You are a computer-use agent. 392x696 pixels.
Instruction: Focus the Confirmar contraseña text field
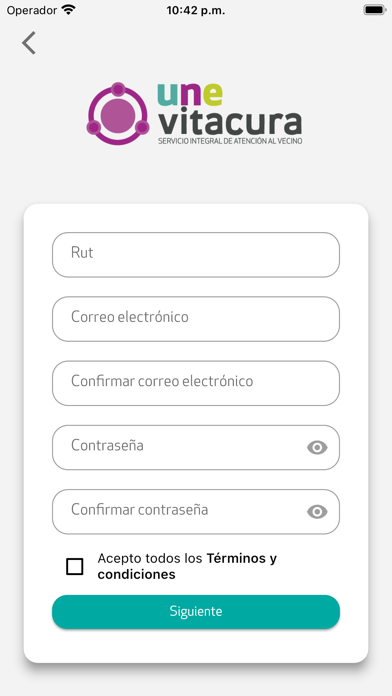(x=196, y=512)
